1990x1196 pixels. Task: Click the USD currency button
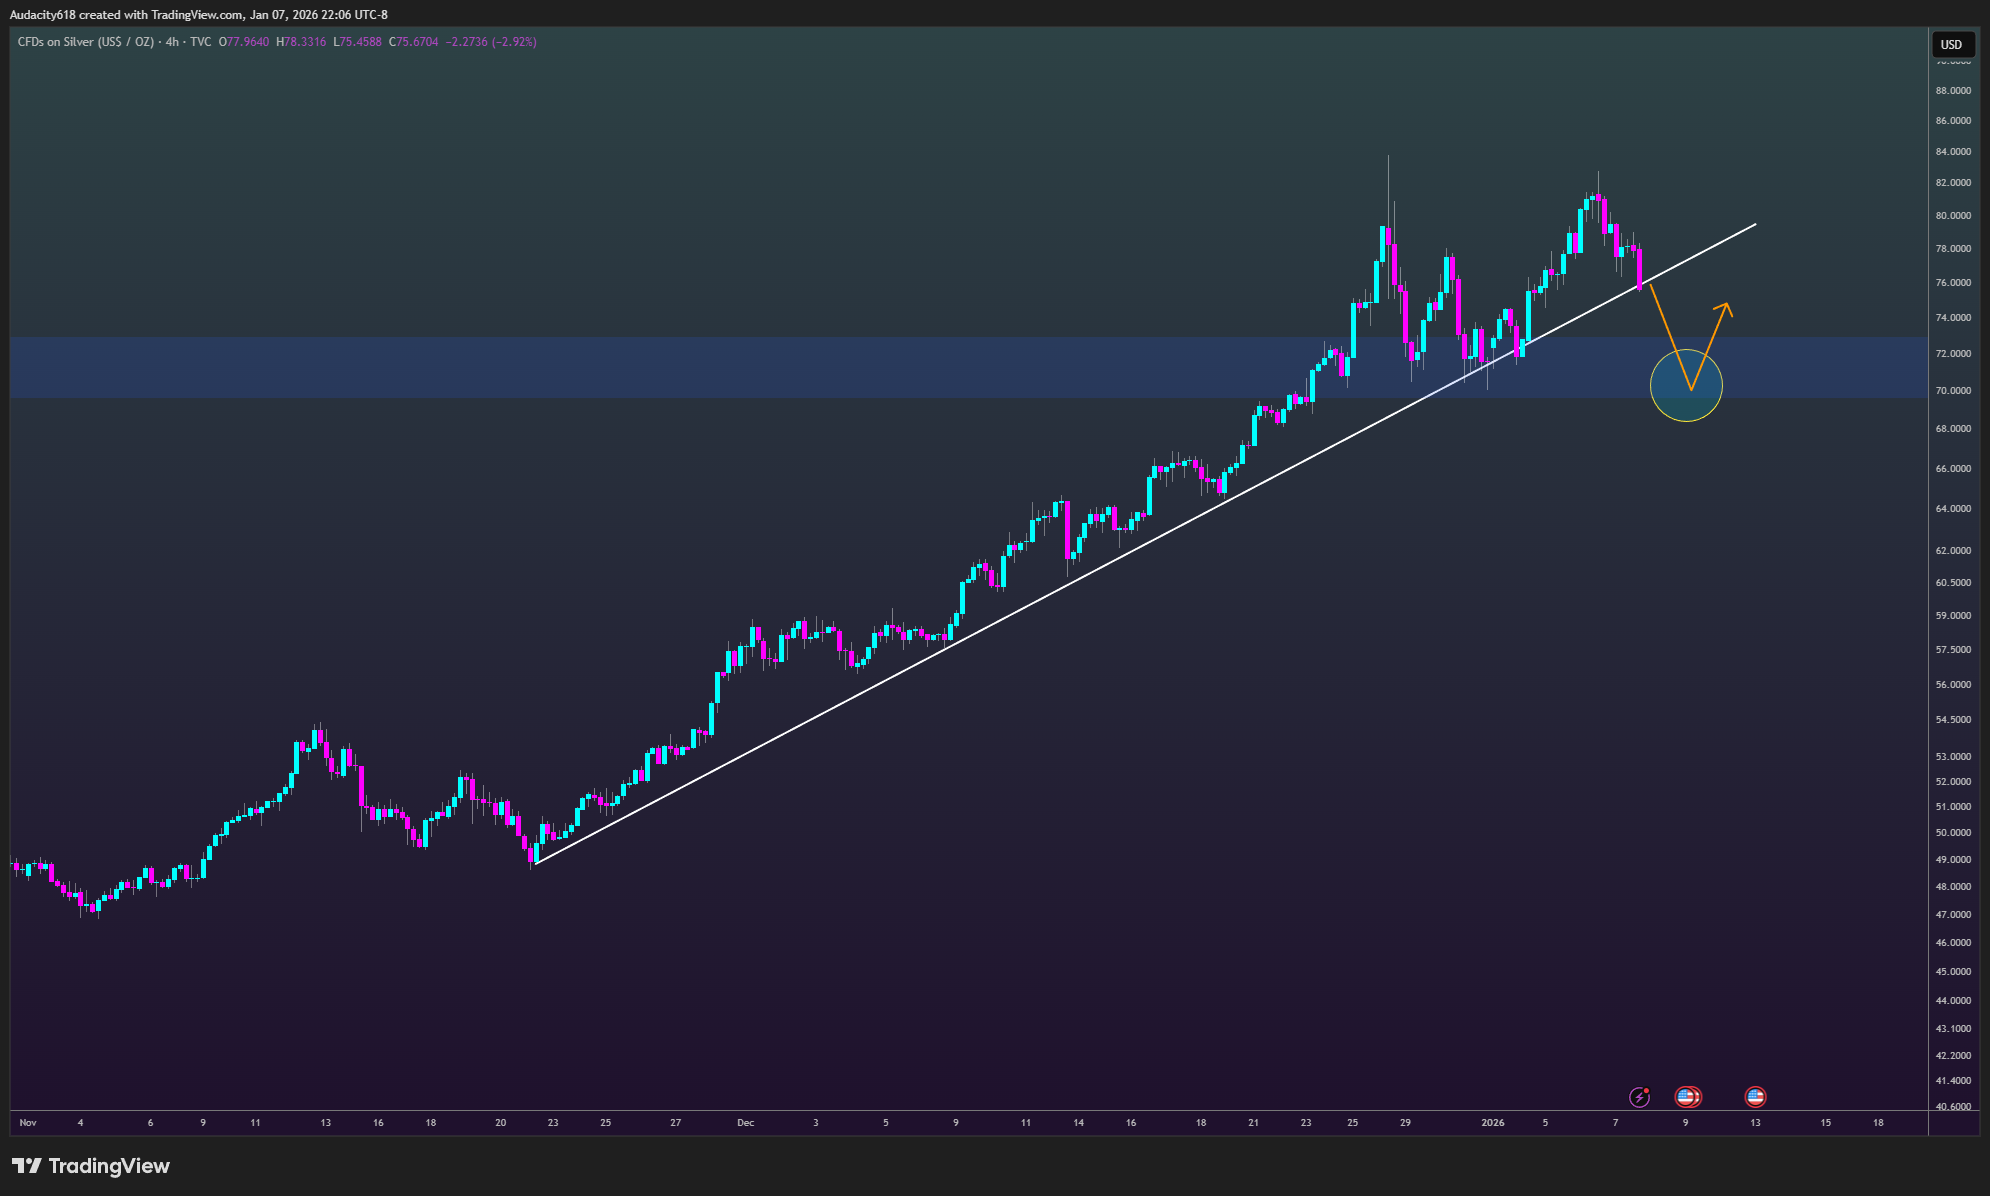tap(1952, 44)
